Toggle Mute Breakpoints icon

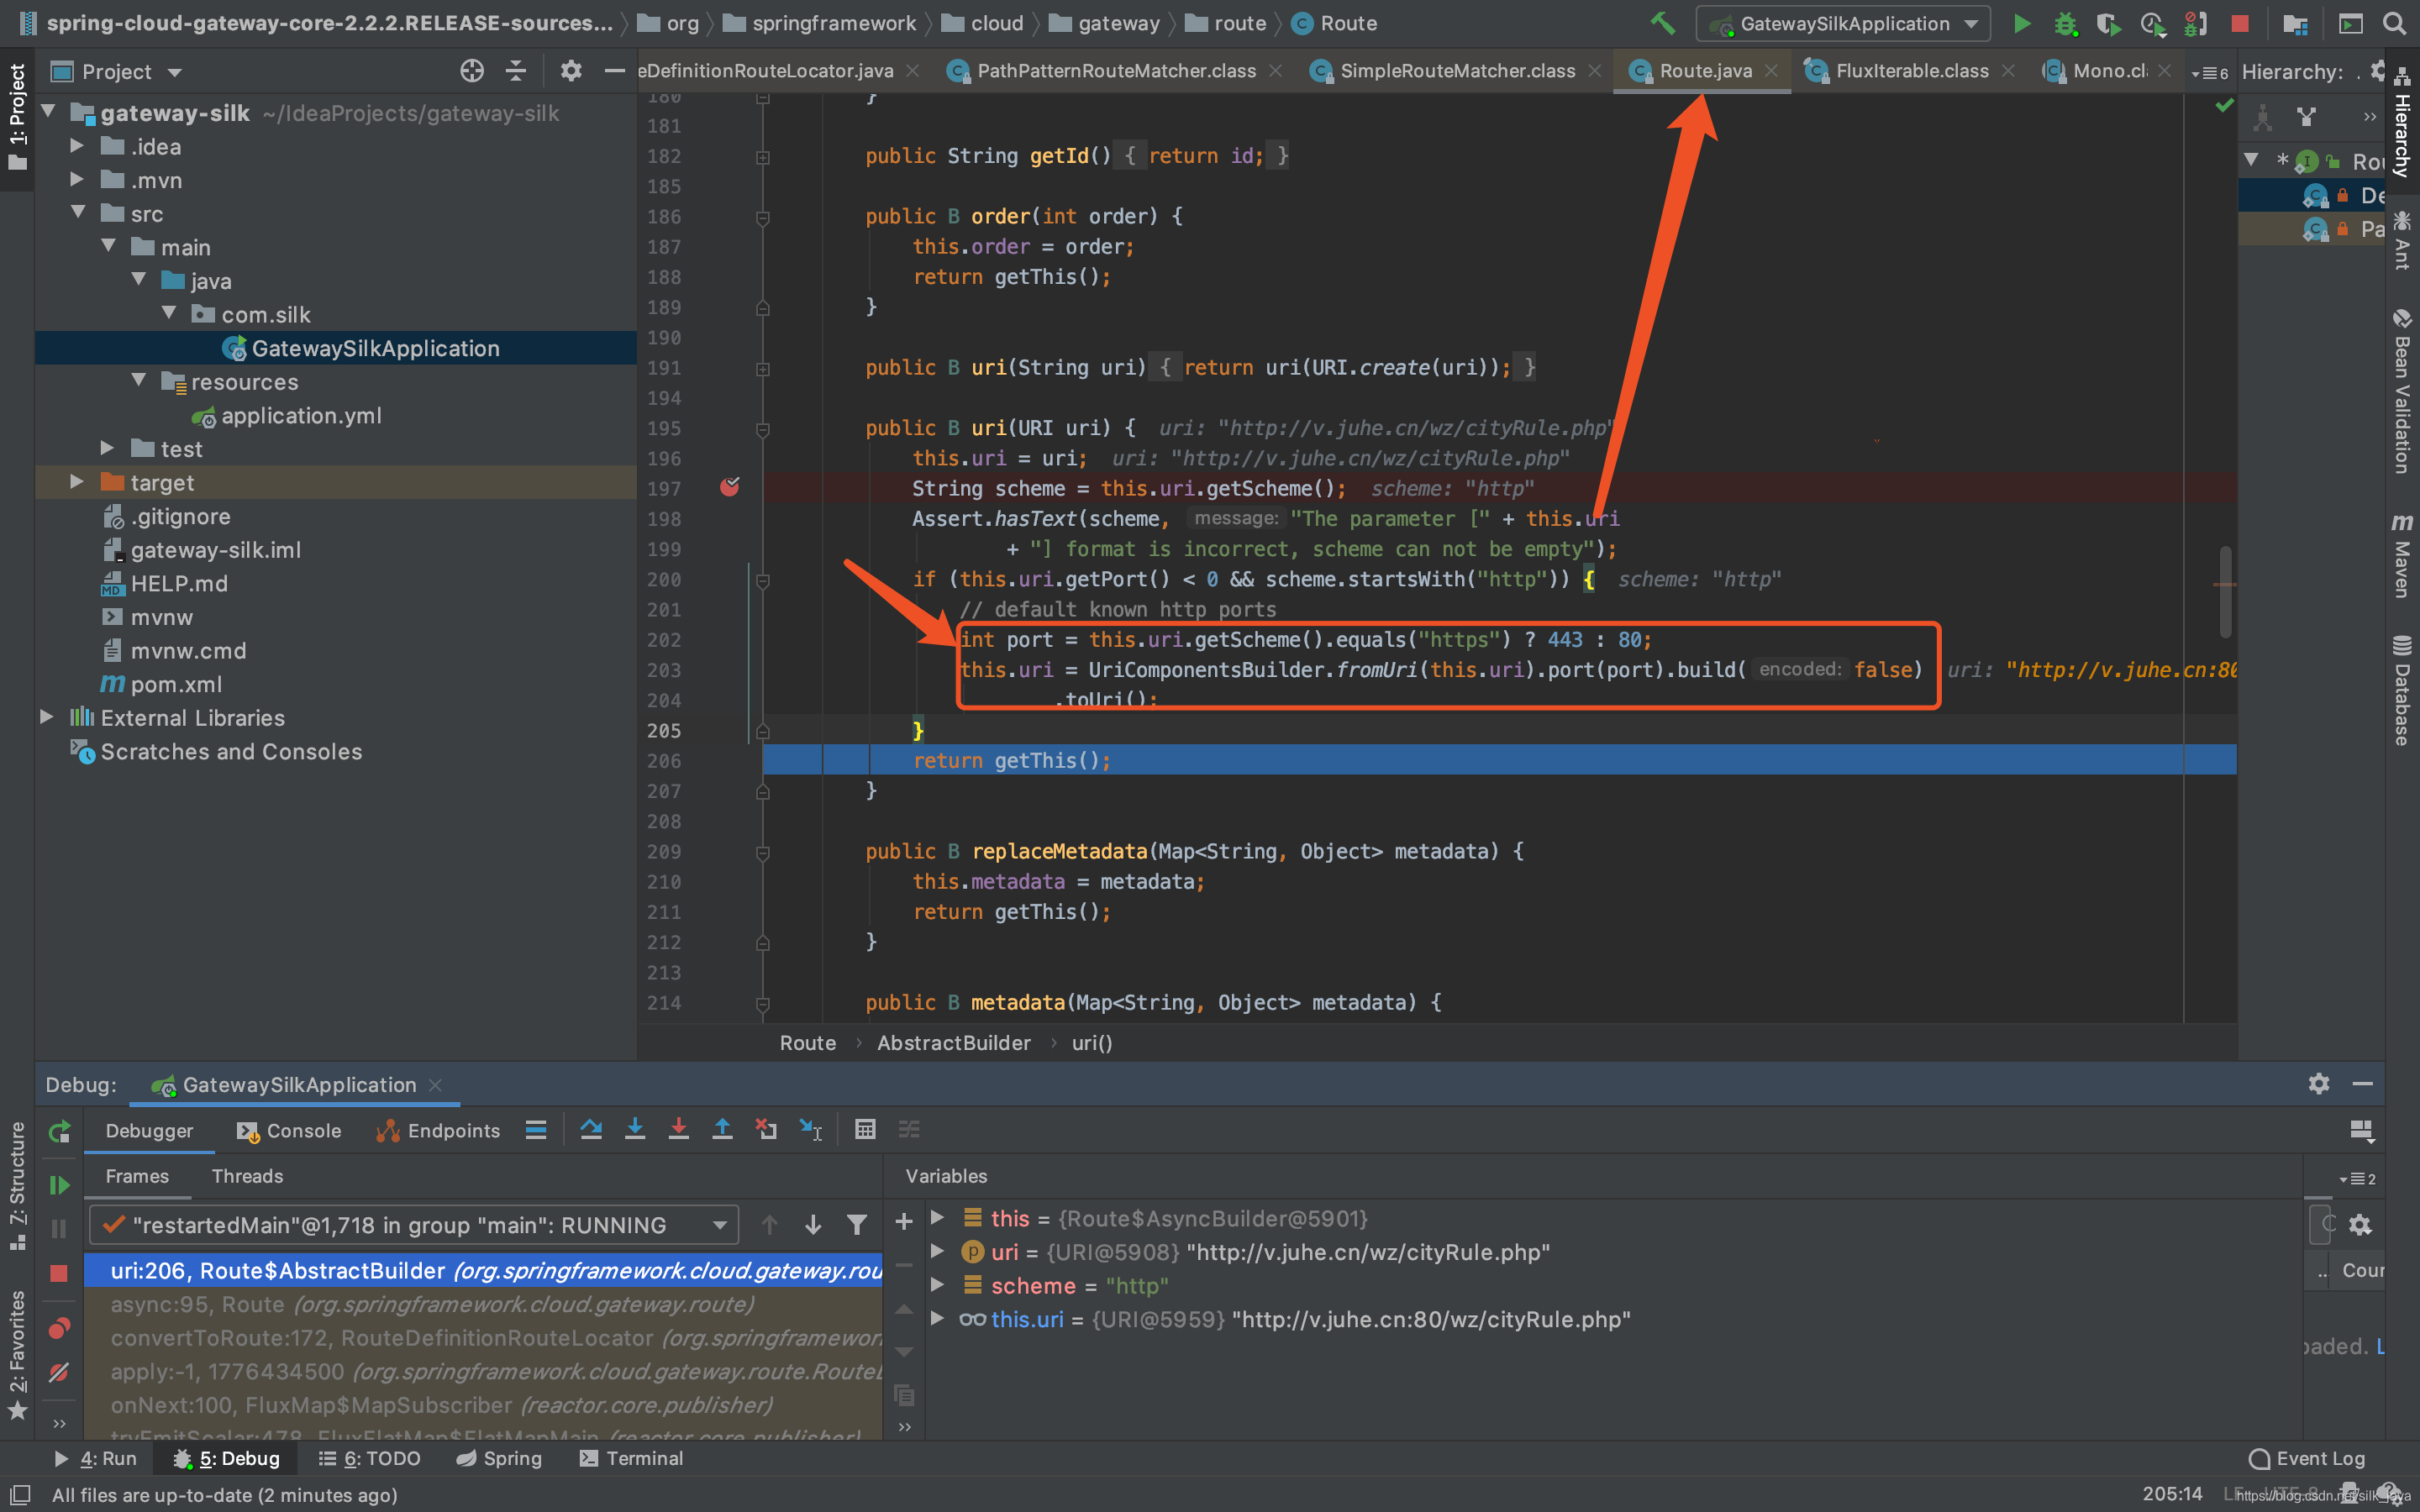click(59, 1373)
